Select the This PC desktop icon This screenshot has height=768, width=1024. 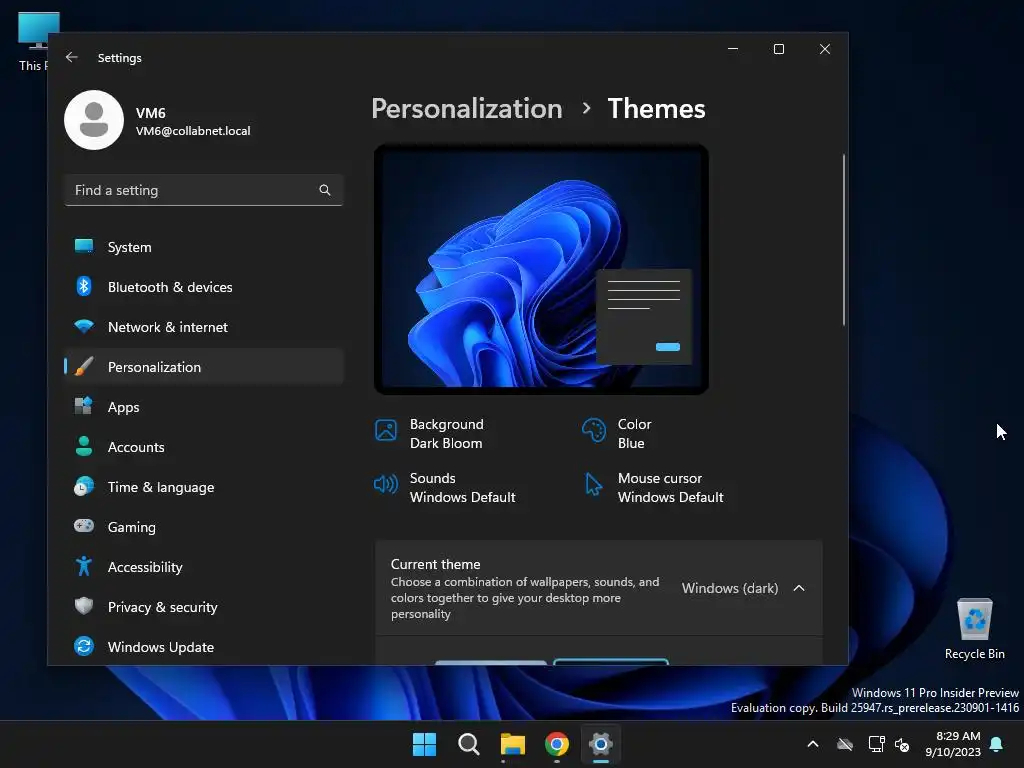click(x=31, y=42)
